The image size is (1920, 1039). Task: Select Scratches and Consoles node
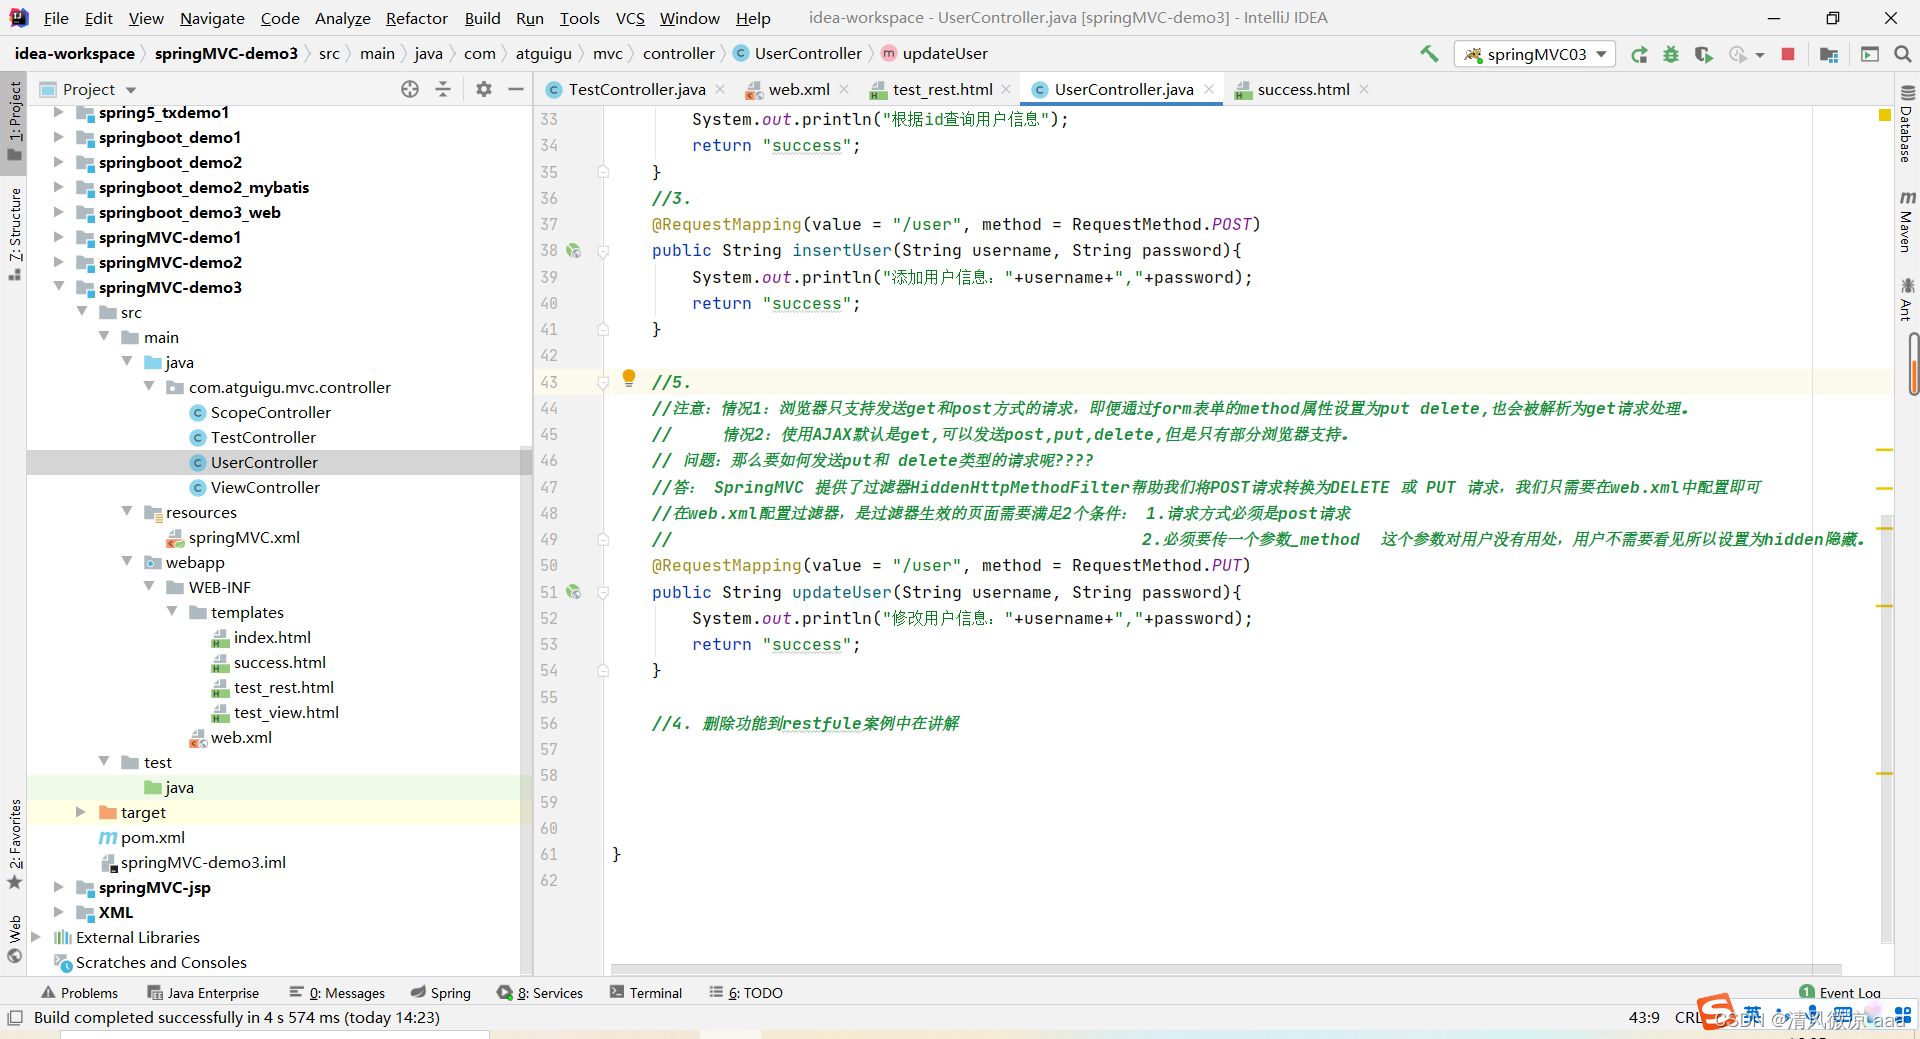[161, 962]
